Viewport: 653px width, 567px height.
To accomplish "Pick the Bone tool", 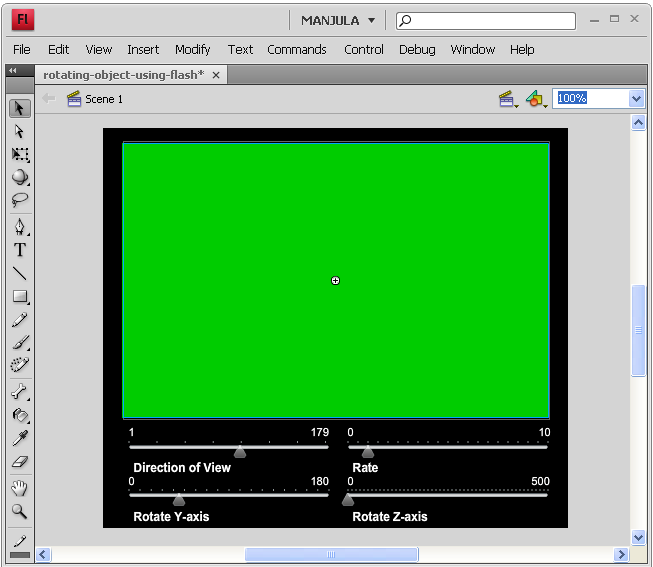I will click(x=19, y=392).
